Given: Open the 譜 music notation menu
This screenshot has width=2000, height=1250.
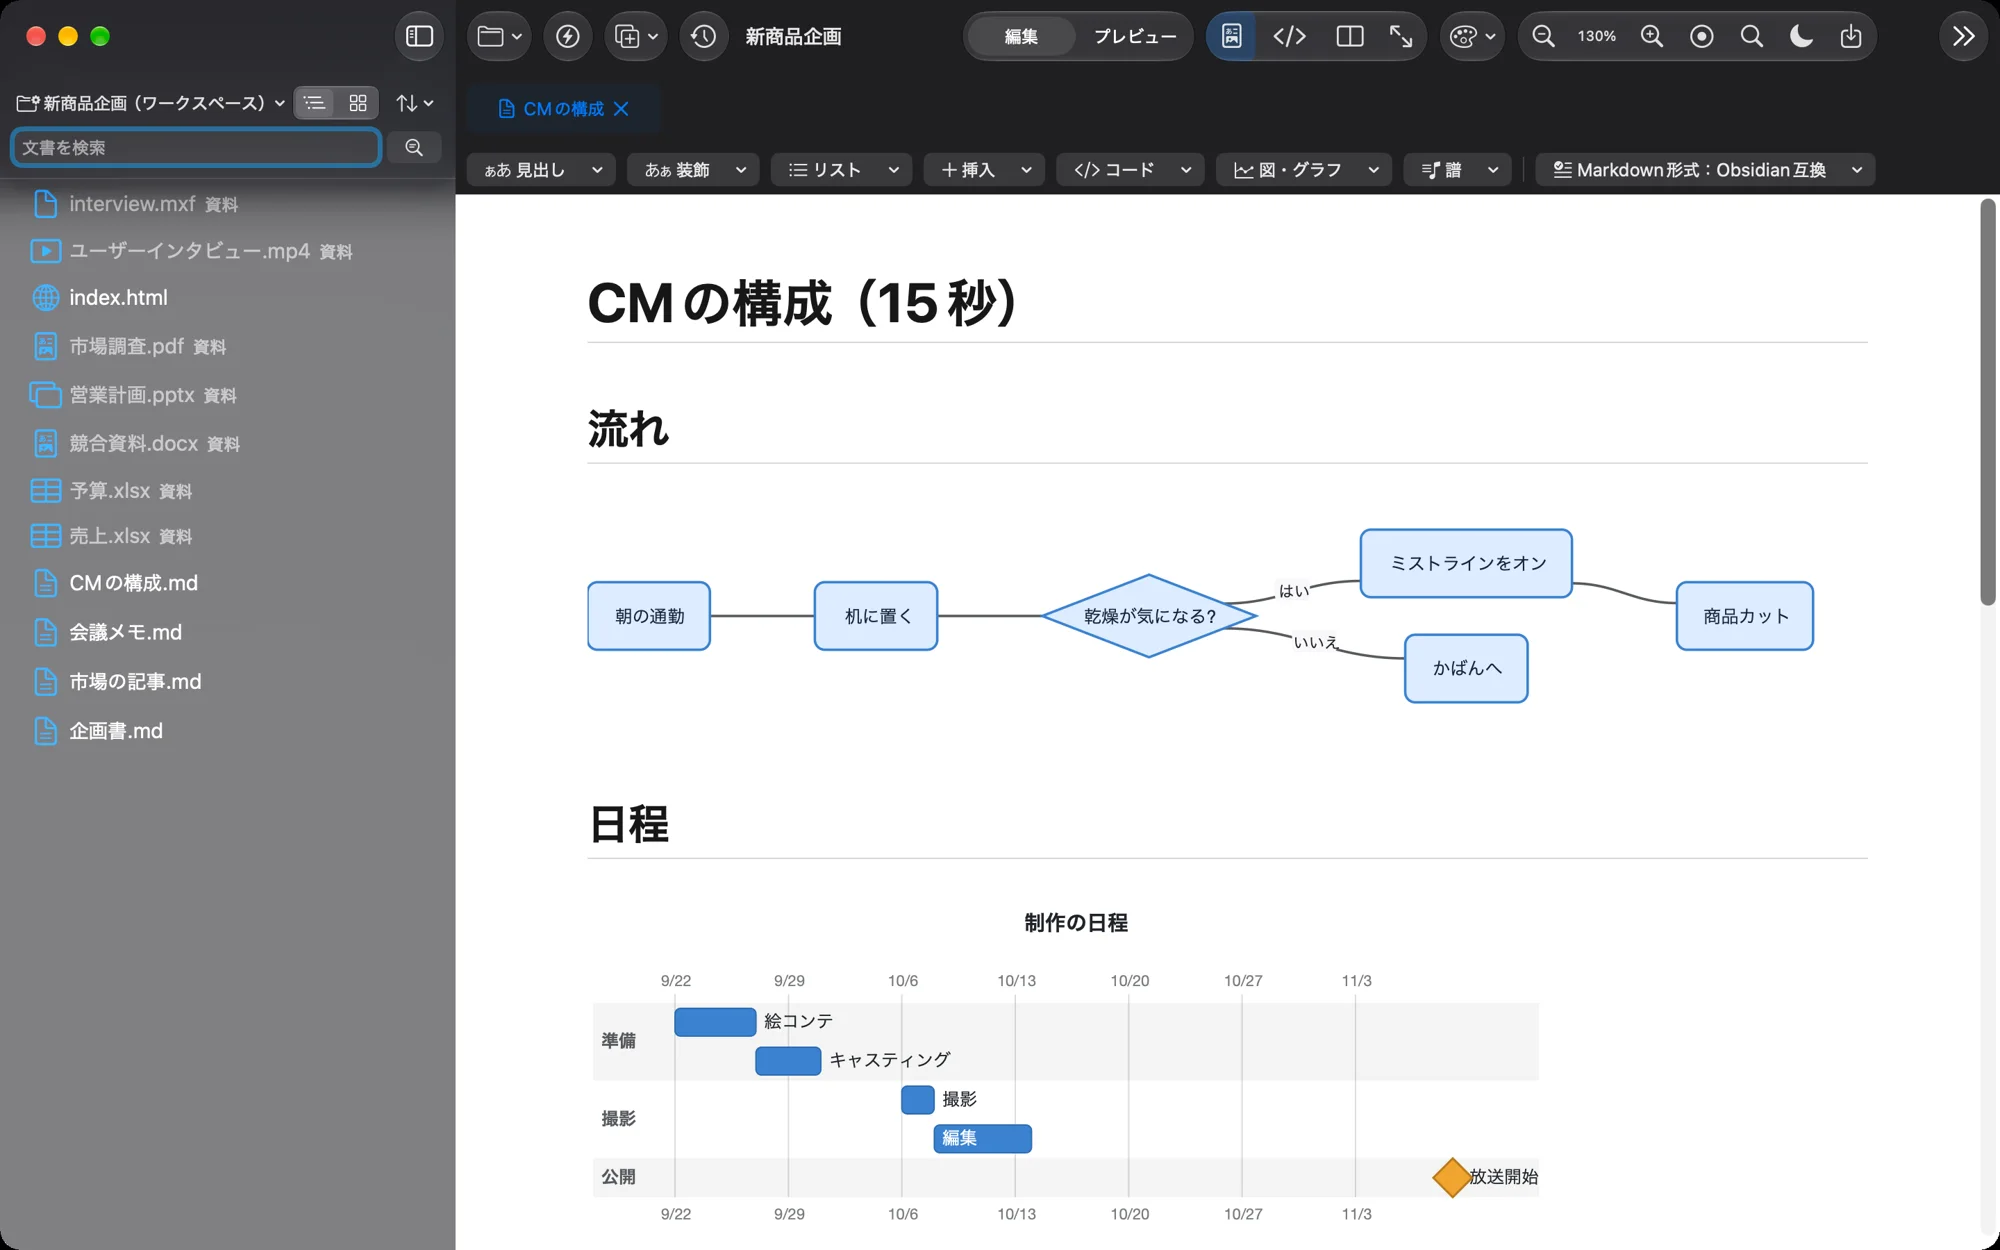Looking at the screenshot, I should [x=1458, y=170].
